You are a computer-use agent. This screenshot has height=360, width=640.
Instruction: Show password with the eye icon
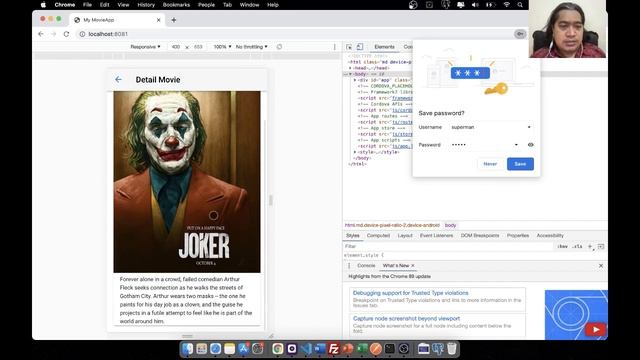(x=531, y=144)
